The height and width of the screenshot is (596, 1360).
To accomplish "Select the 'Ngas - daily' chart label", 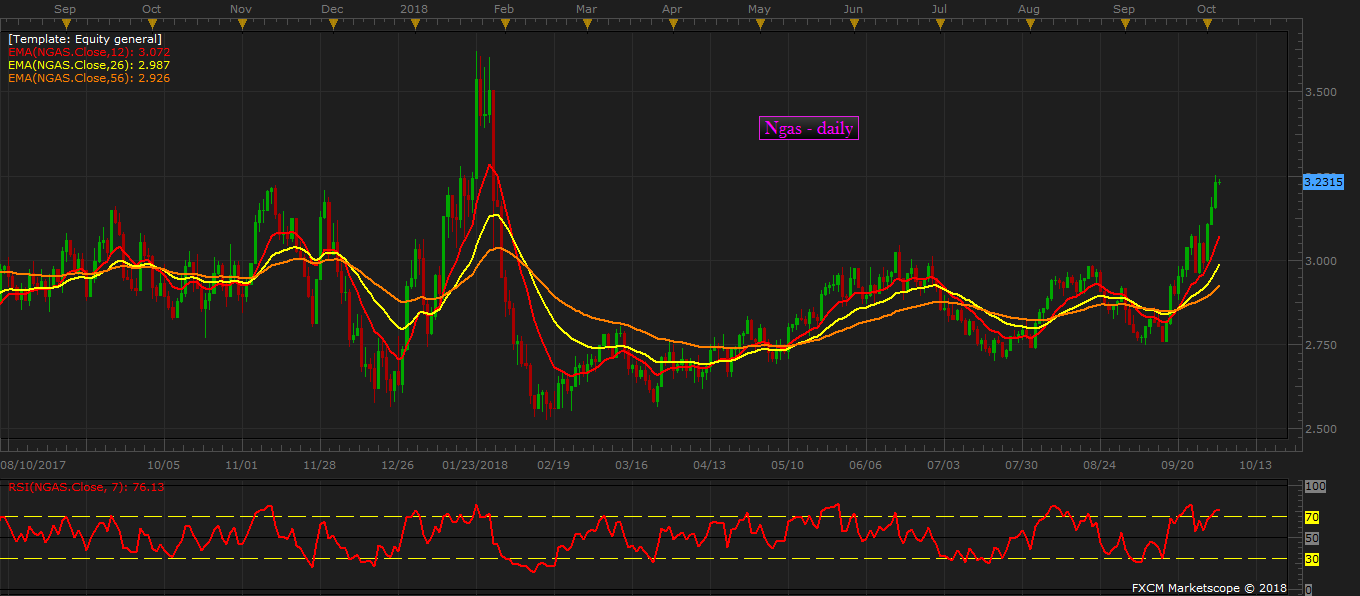I will pyautogui.click(x=809, y=128).
